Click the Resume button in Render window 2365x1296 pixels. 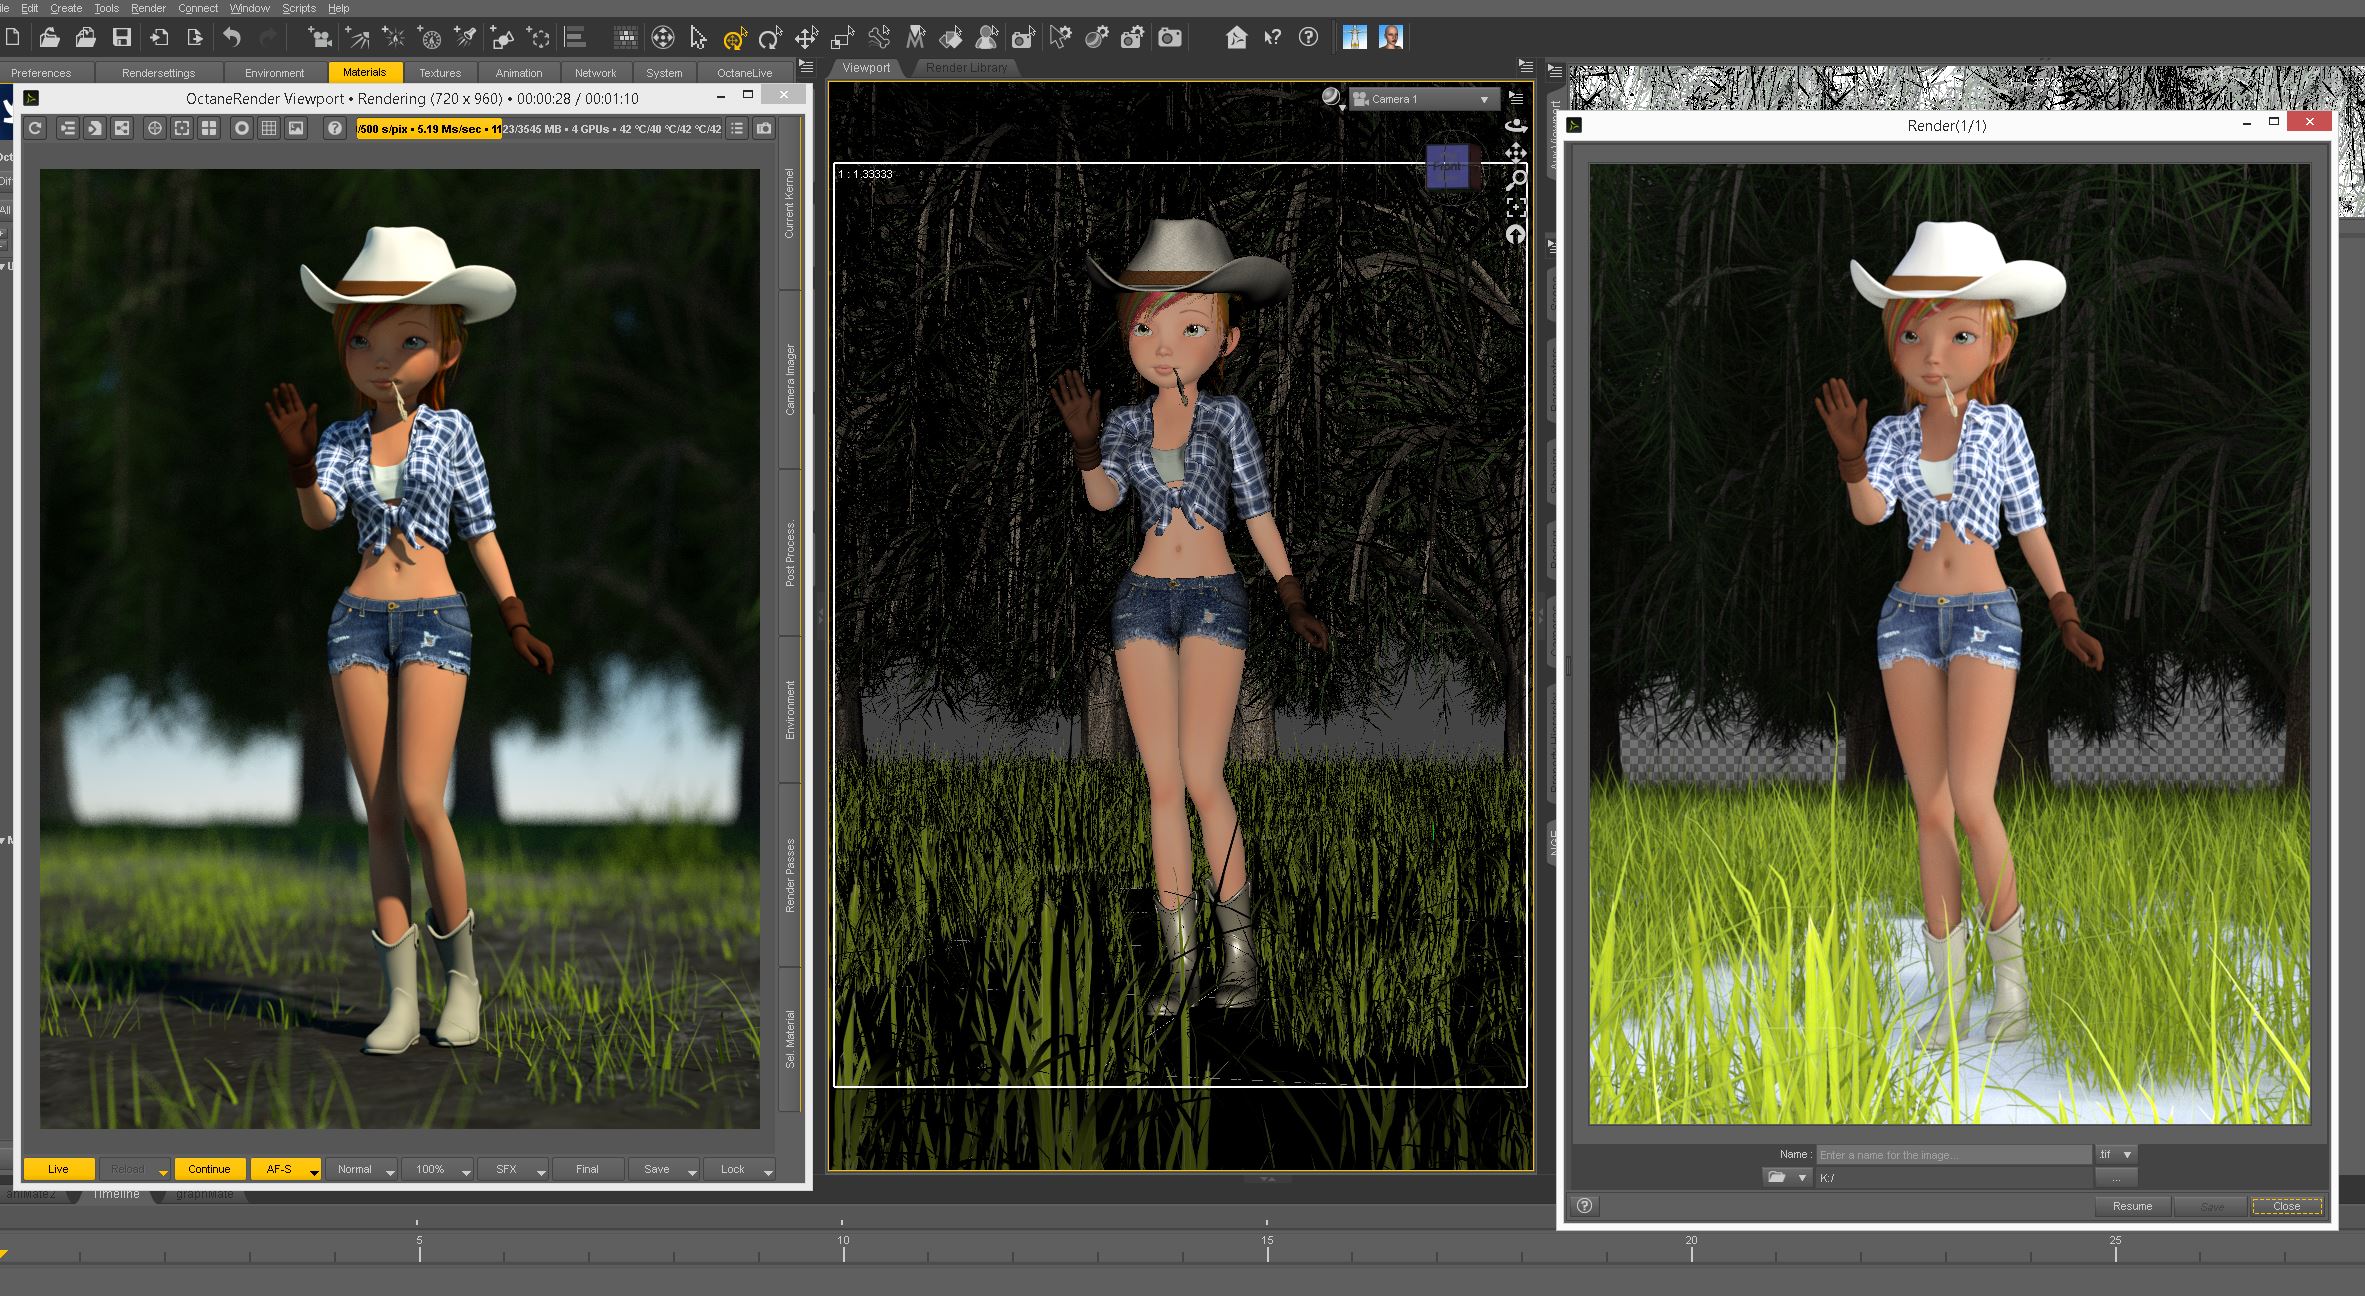(2132, 1206)
